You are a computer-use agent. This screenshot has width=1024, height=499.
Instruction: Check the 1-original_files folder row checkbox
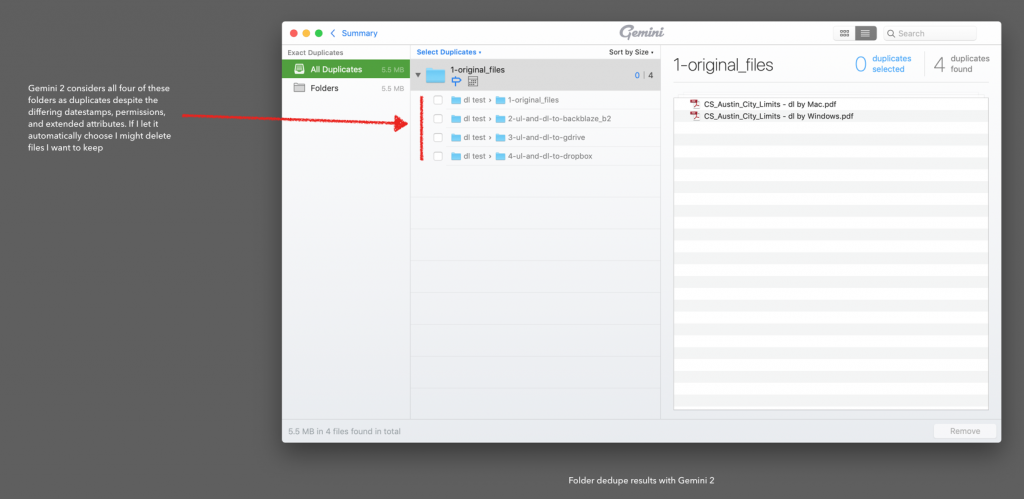tap(438, 100)
